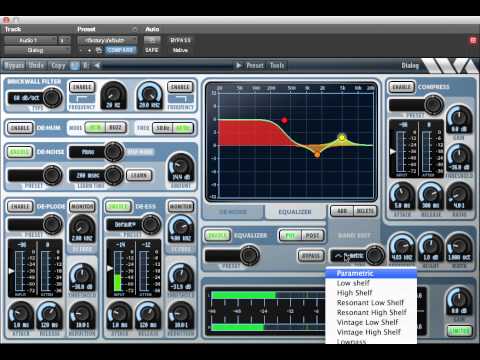Go to the previous preset with left arrow
The width and height of the screenshot is (480, 360).
point(97,66)
